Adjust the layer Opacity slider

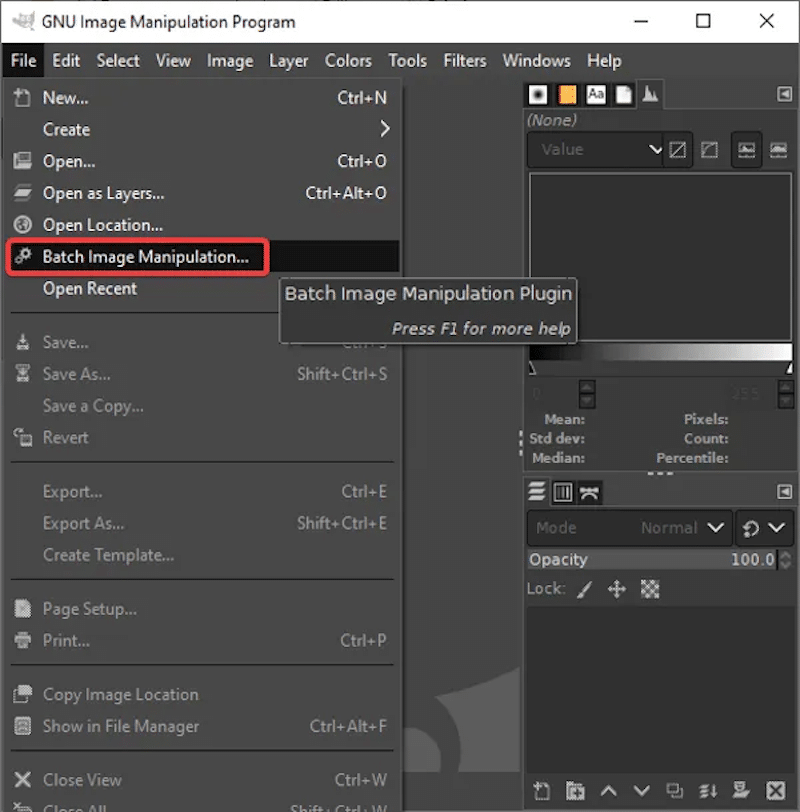pos(652,559)
